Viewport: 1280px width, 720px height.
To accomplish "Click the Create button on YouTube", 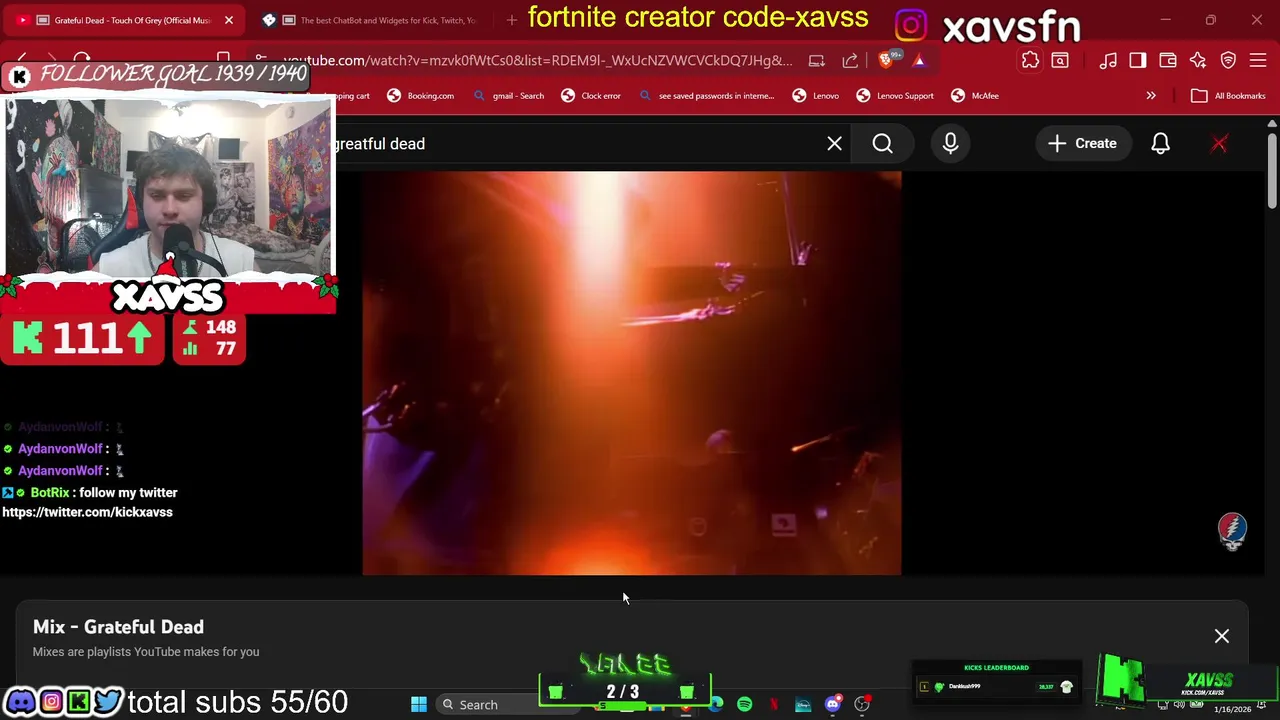I will [x=1082, y=144].
